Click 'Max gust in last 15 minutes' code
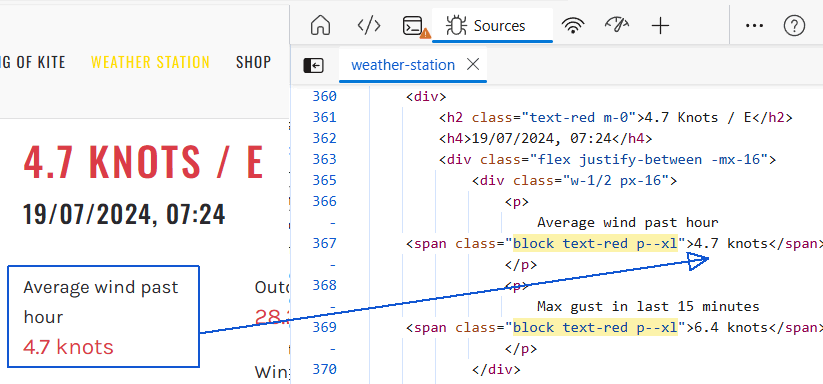The width and height of the screenshot is (823, 384). (648, 306)
